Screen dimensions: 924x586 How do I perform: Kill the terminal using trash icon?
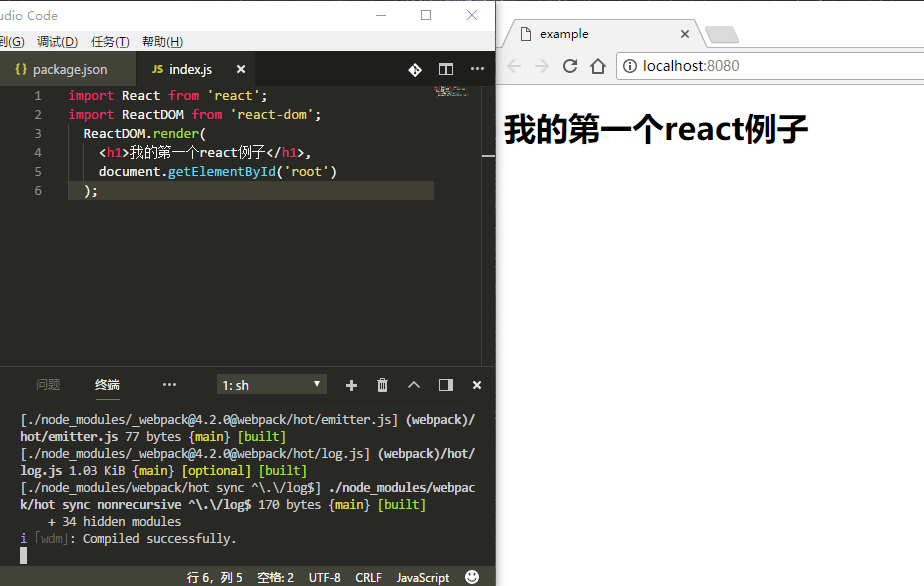[382, 385]
